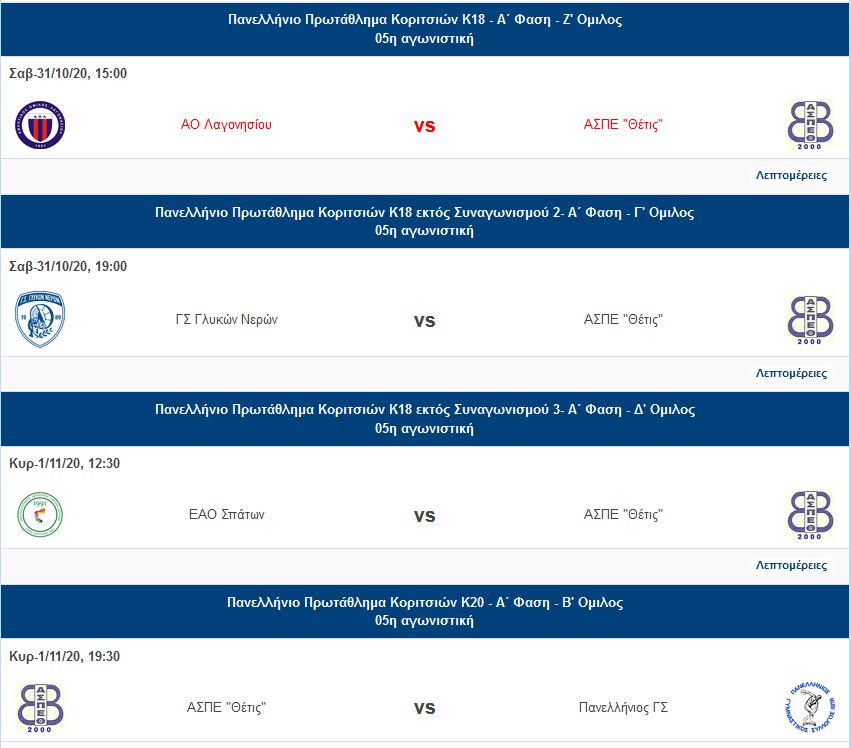
Task: Click the Πανελλήνιος ΓΣ discus-thrower logo
Action: [x=810, y=708]
